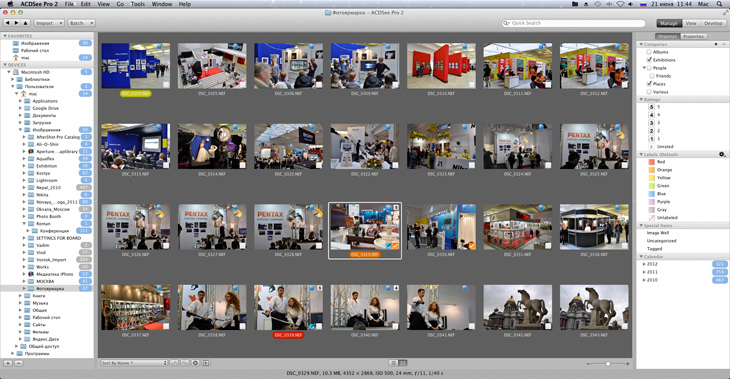730x379 pixels.
Task: Rotate image left in bottom toolbar
Action: 174,363
